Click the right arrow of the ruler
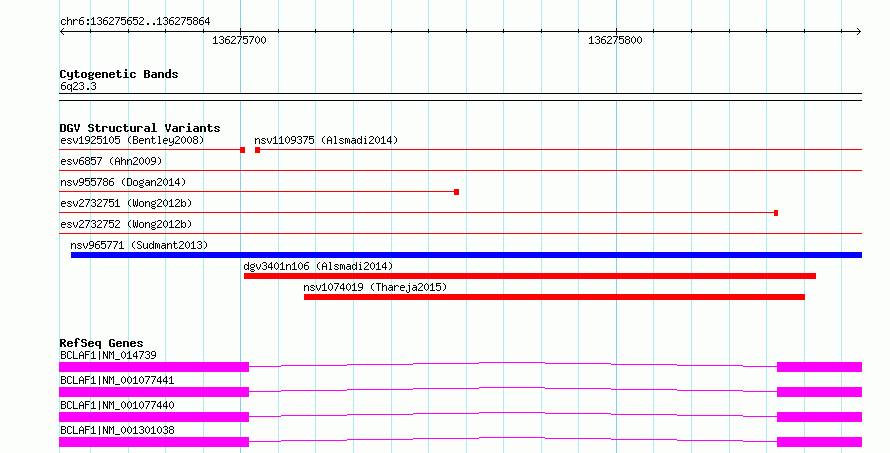 (x=859, y=32)
